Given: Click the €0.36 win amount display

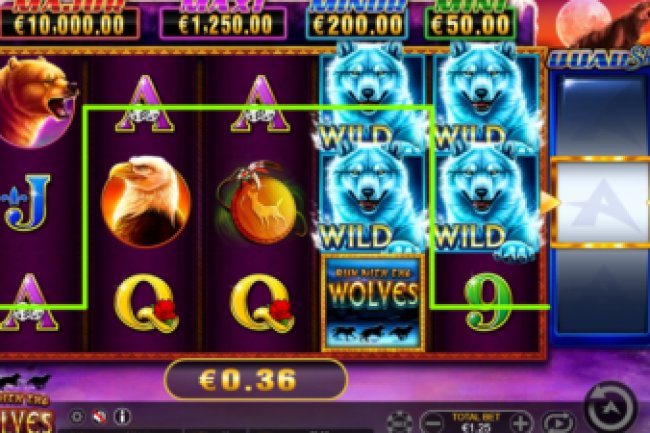Looking at the screenshot, I should [256, 380].
